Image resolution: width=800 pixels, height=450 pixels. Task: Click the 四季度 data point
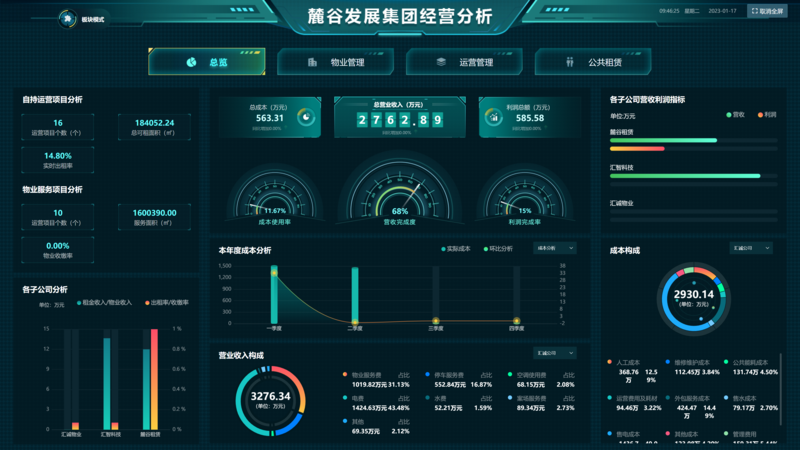516,321
